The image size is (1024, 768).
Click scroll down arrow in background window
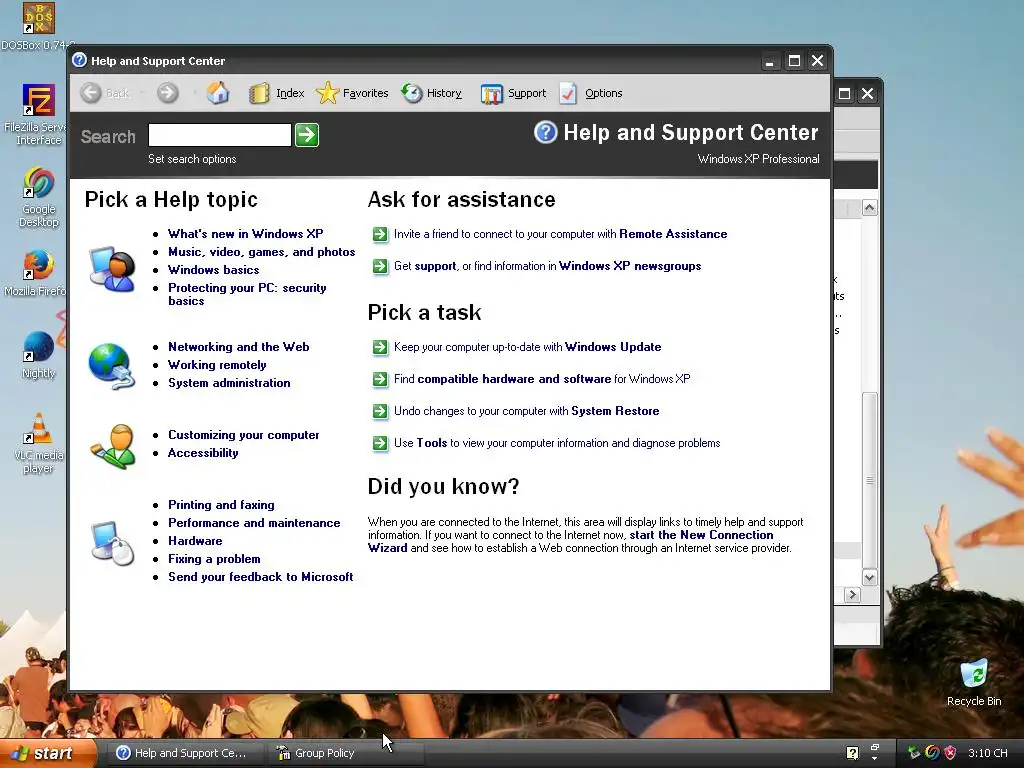pyautogui.click(x=869, y=577)
